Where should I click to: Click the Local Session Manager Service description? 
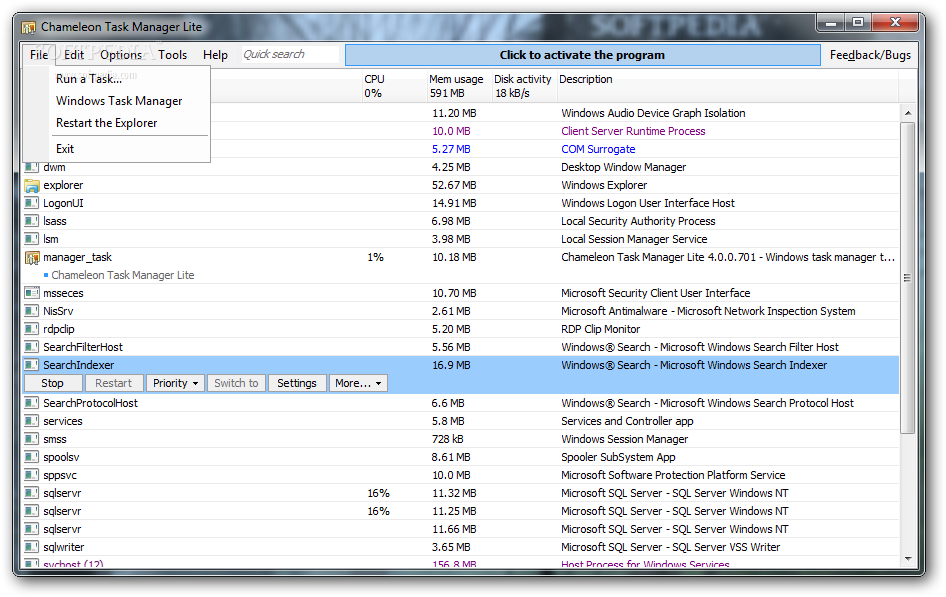pyautogui.click(x=634, y=239)
